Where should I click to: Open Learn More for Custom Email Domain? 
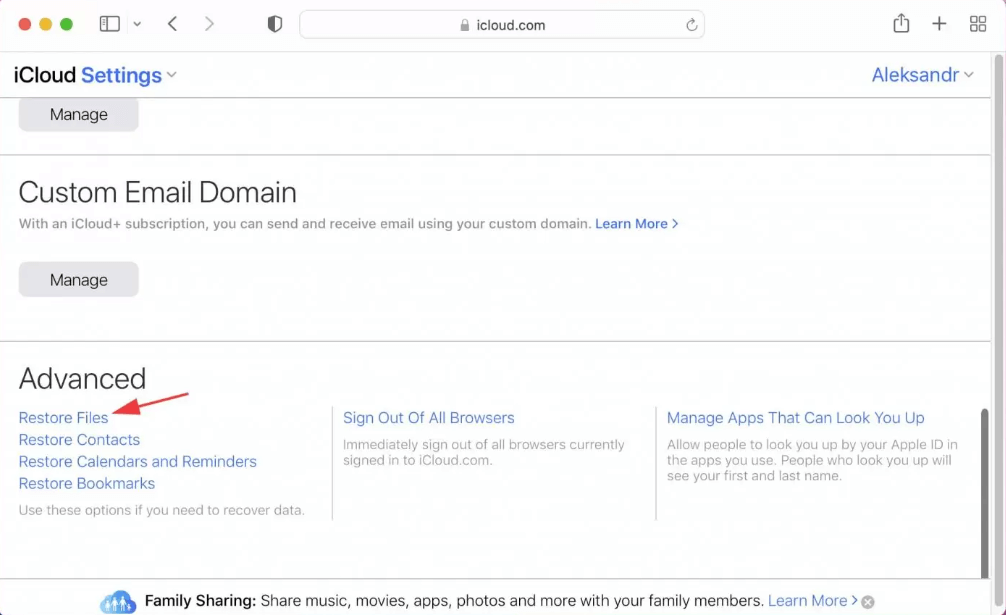click(636, 224)
